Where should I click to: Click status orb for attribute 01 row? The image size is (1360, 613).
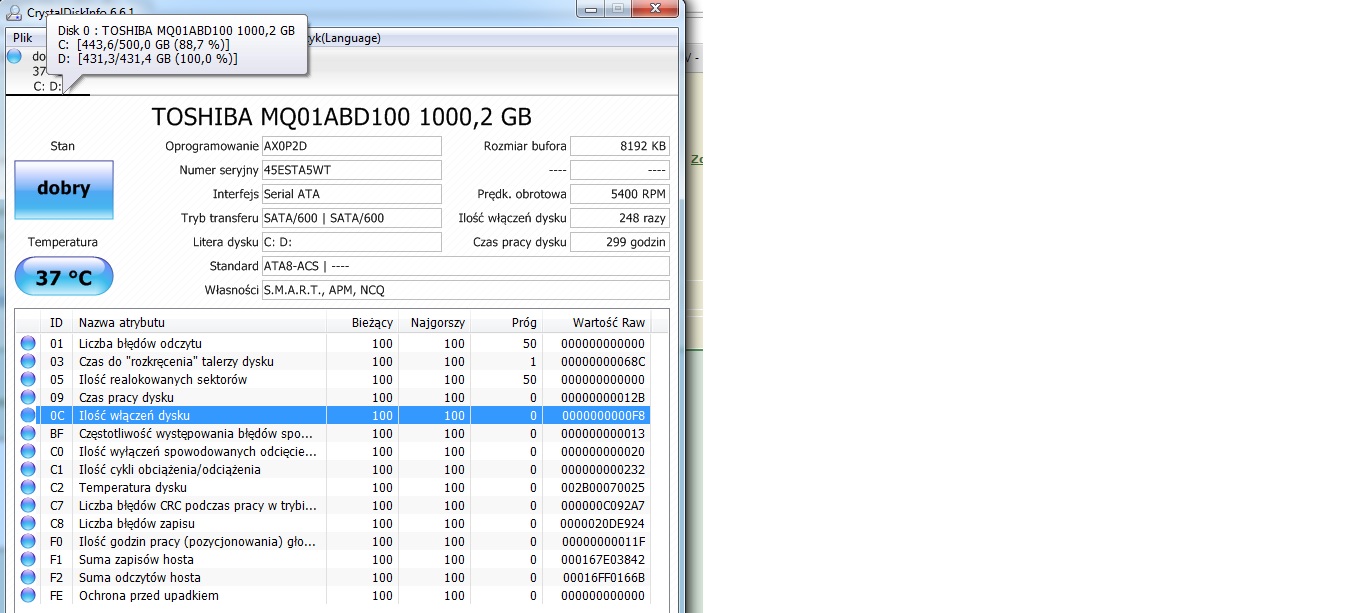(x=28, y=343)
